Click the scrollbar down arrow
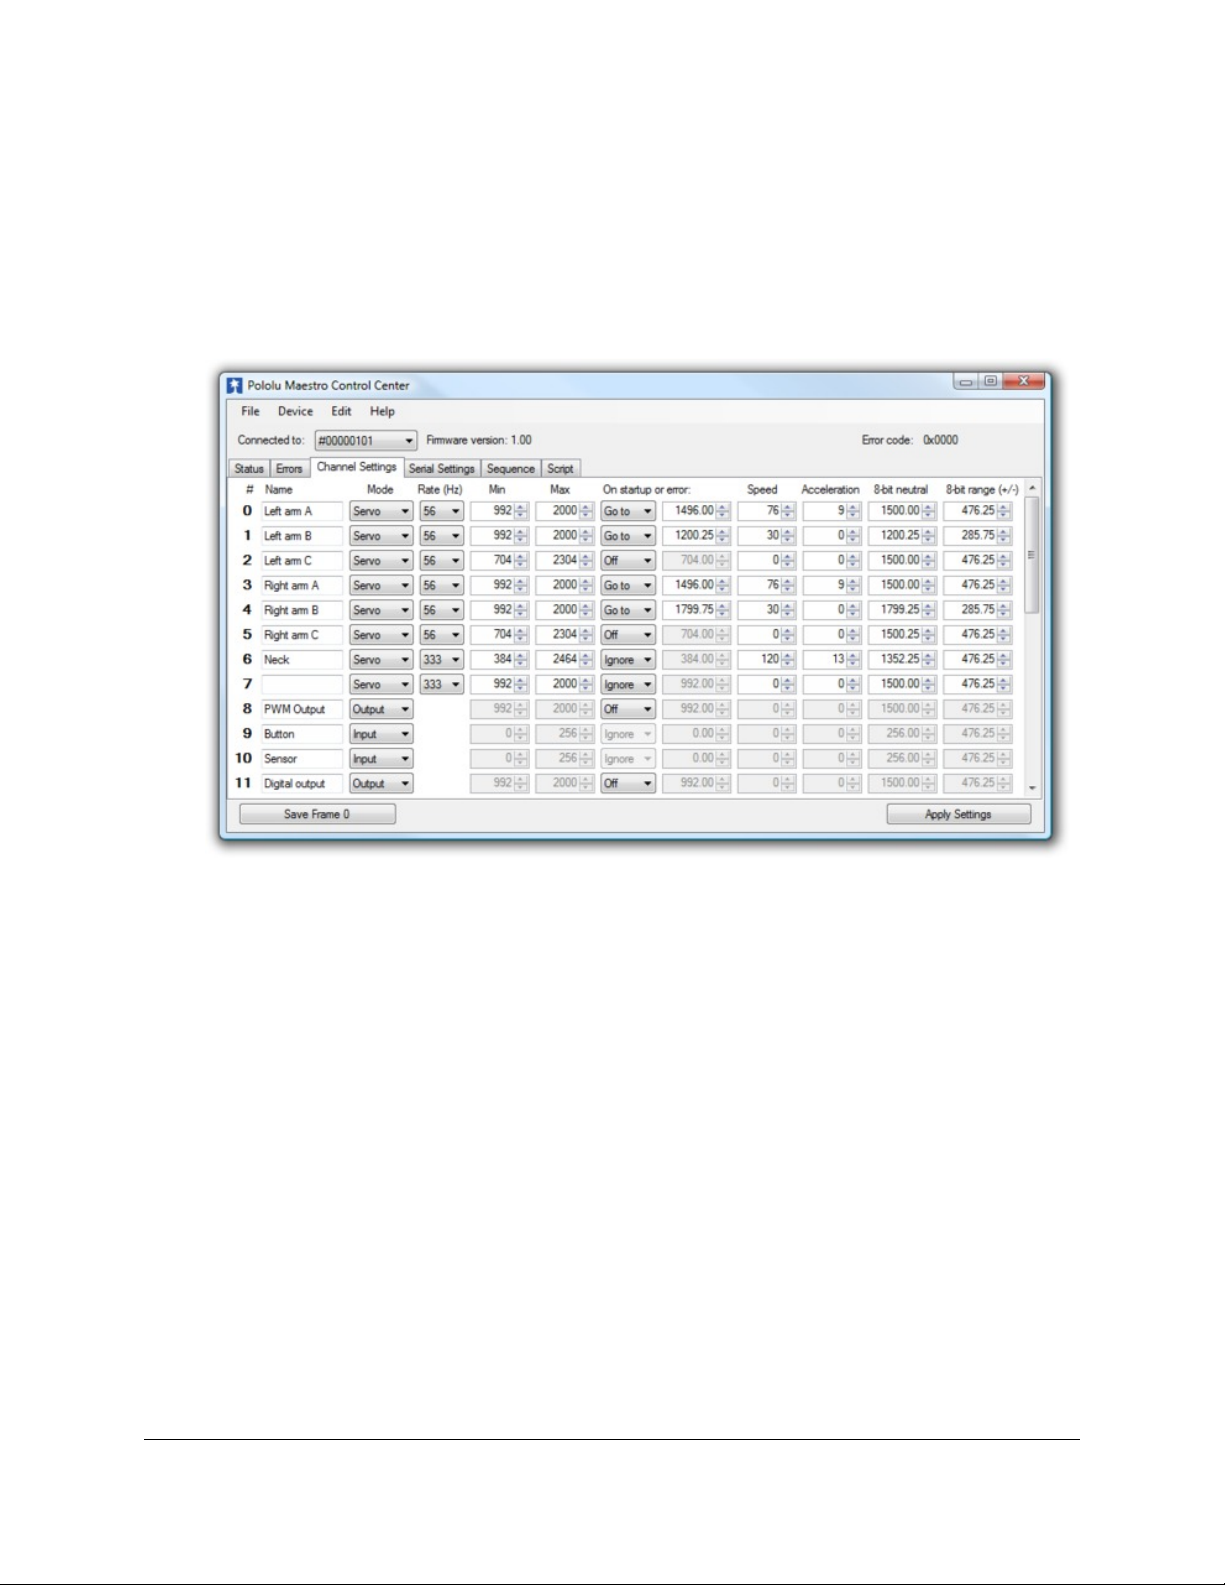The height and width of the screenshot is (1585, 1225). click(x=1033, y=788)
